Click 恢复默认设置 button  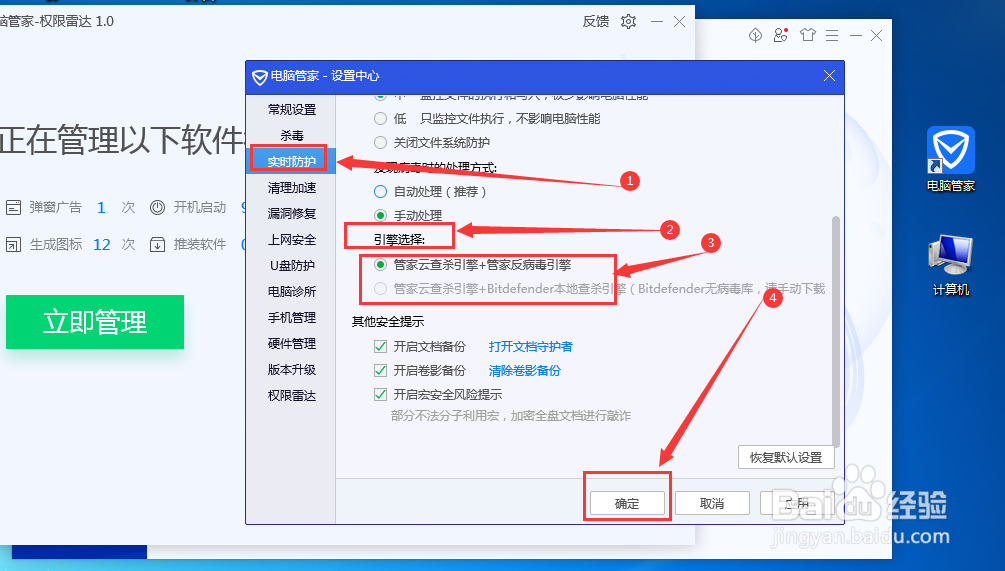tap(786, 458)
